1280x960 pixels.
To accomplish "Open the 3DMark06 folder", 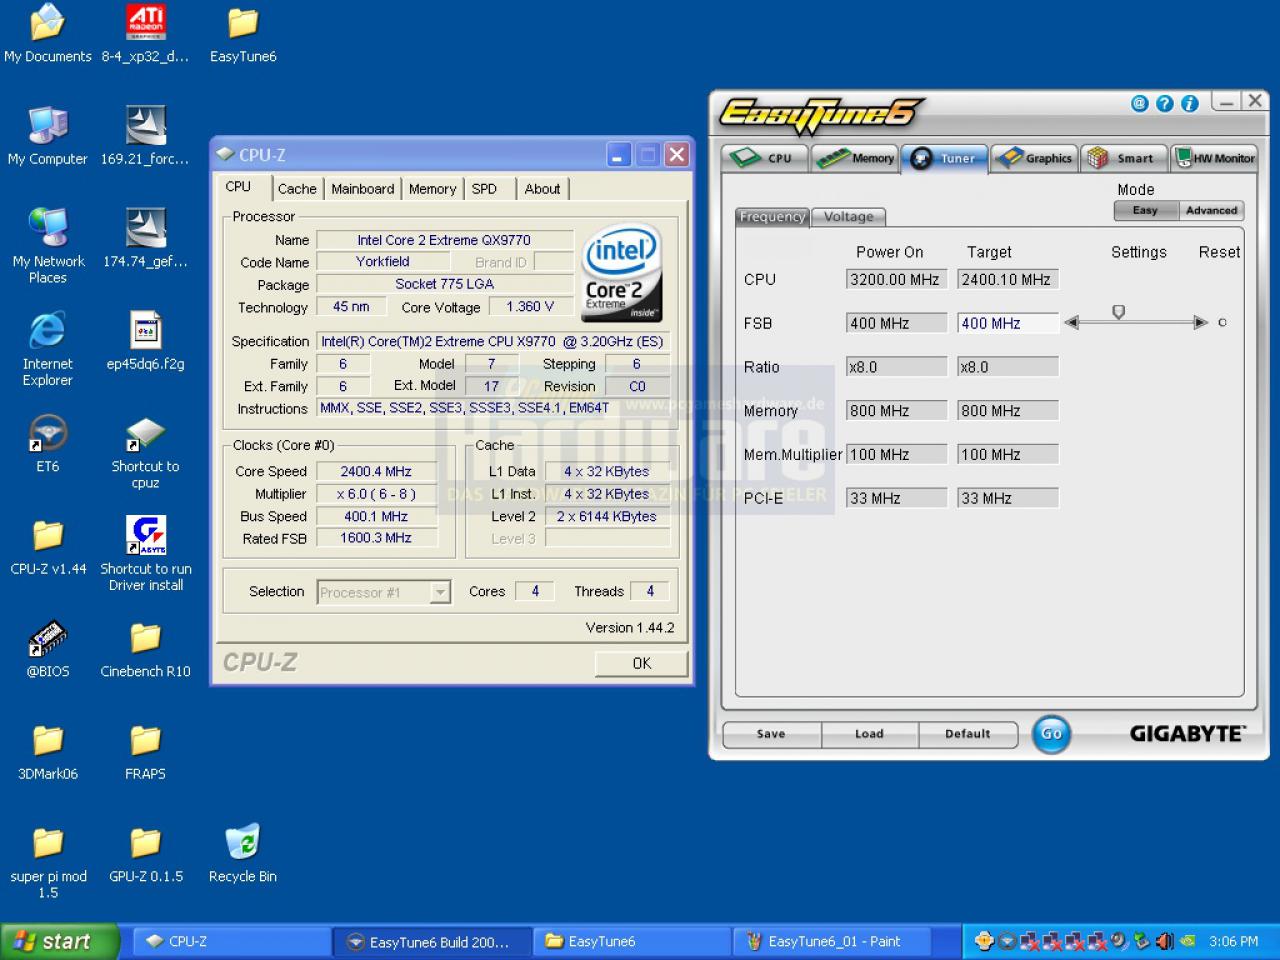I will (47, 752).
